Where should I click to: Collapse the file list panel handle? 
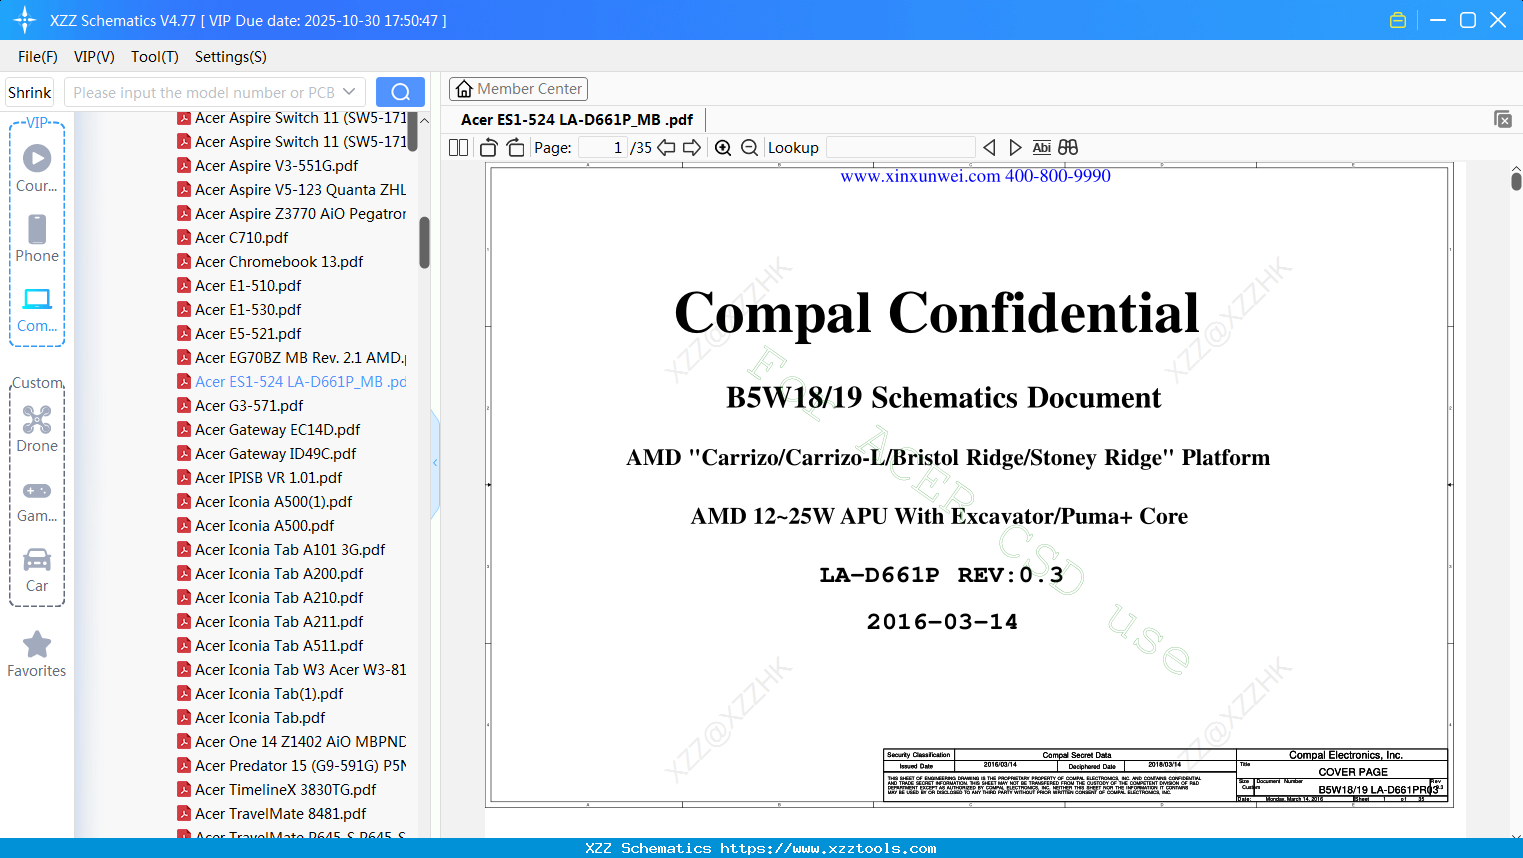[435, 462]
